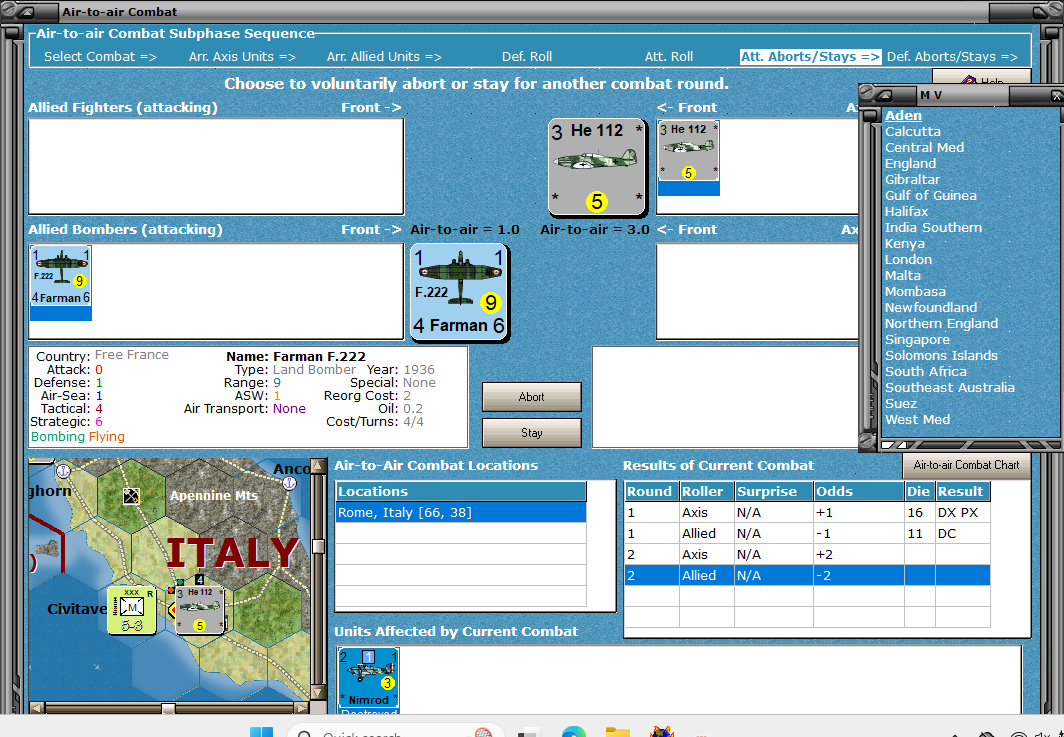Select South Africa in M V list
This screenshot has width=1064, height=737.
click(926, 372)
